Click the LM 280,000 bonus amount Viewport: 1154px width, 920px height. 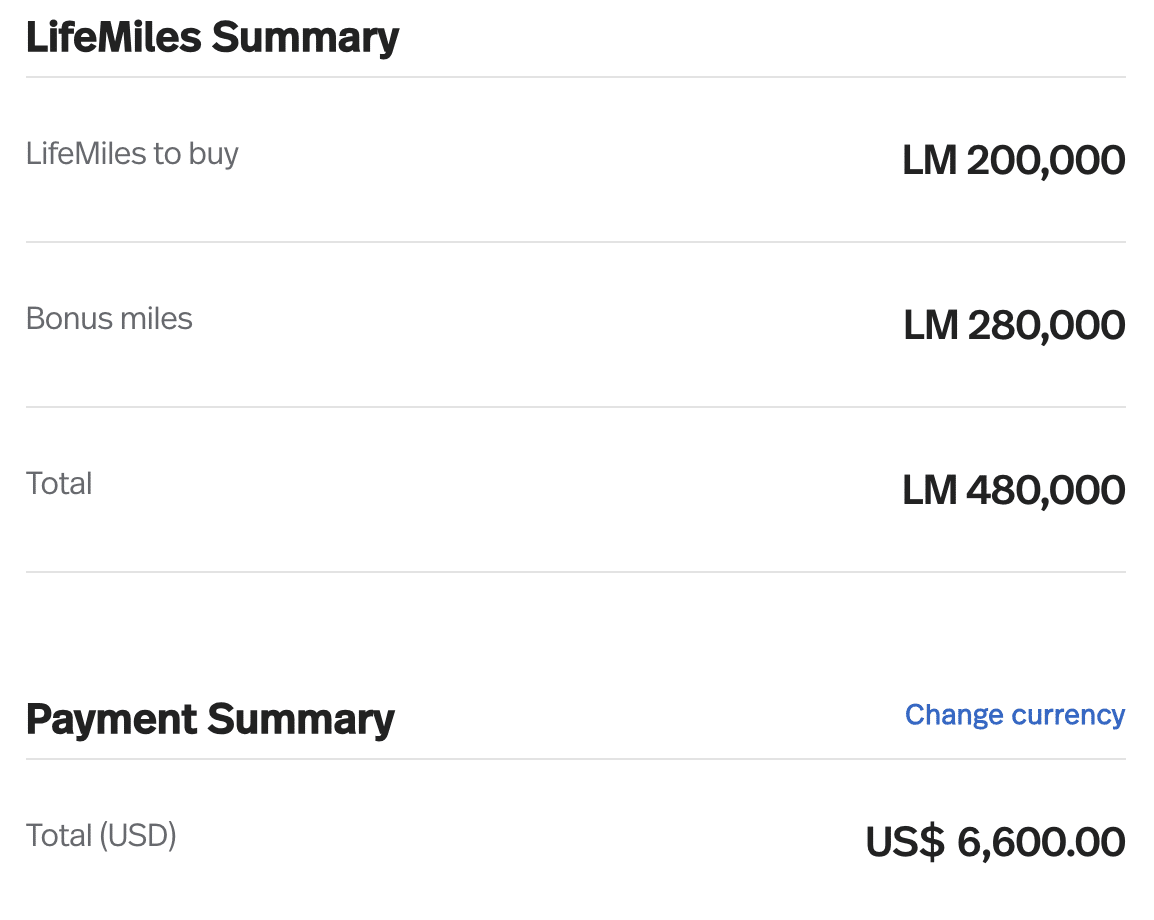coord(1014,325)
